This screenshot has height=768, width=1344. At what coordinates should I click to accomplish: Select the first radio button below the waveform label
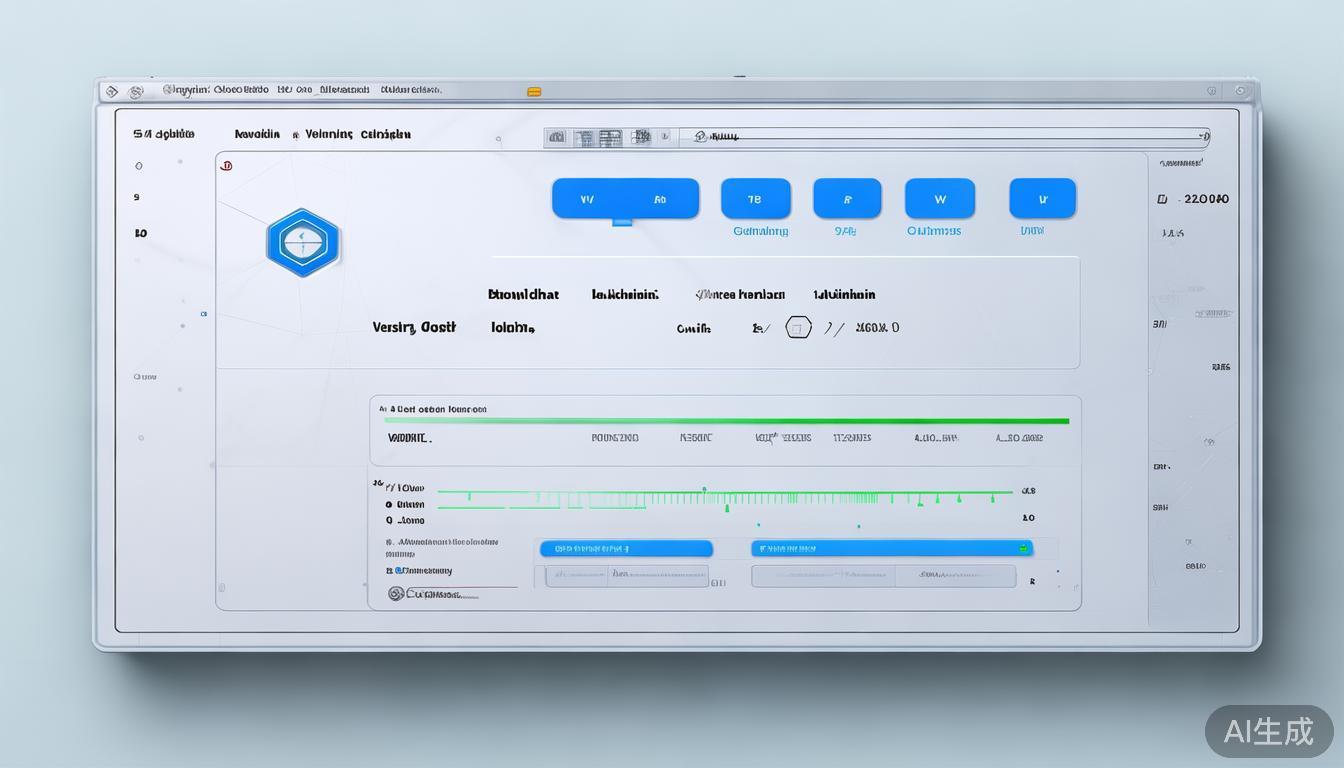390,505
